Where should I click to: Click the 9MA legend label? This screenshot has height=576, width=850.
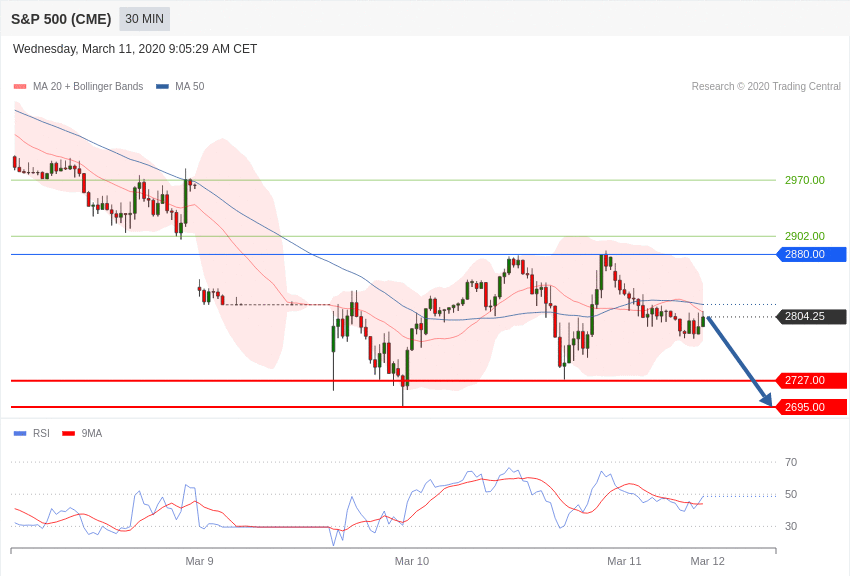(x=92, y=433)
